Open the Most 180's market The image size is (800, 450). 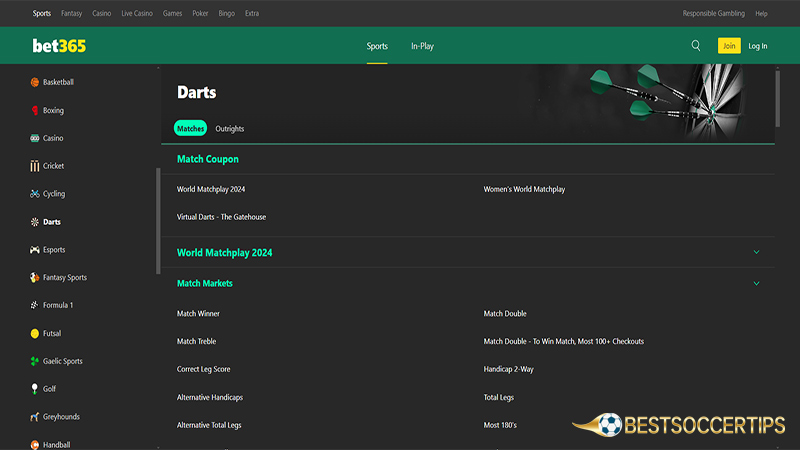(x=500, y=425)
